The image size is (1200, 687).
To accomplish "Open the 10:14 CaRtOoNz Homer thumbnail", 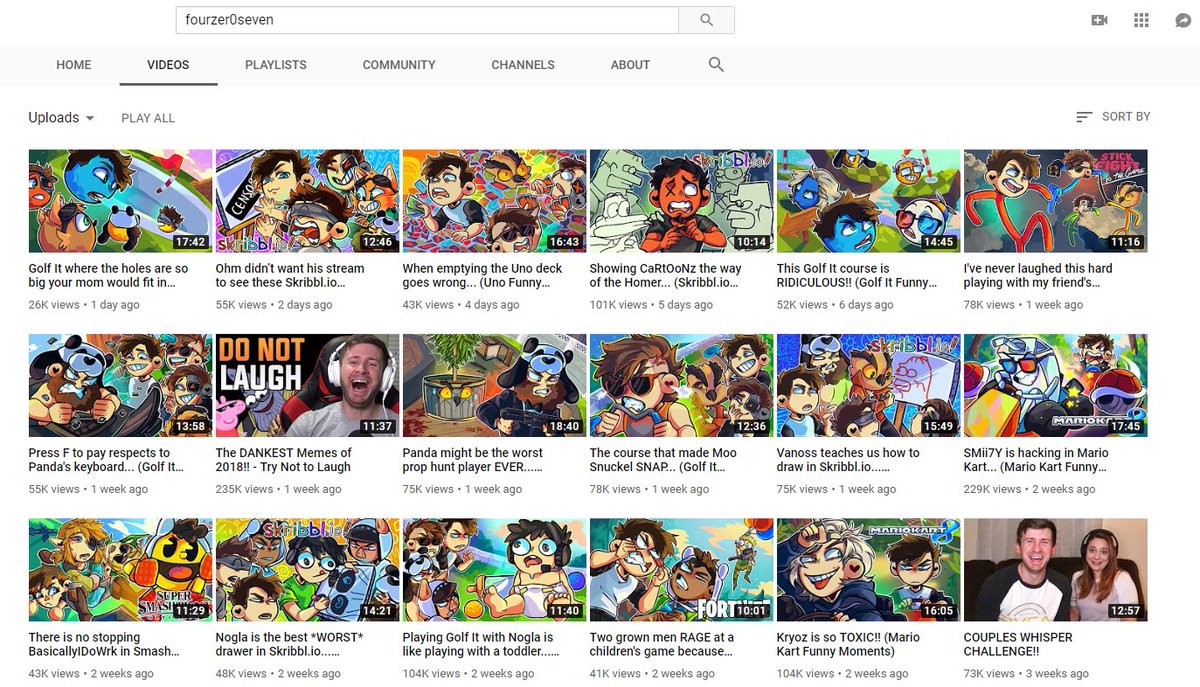I will pyautogui.click(x=681, y=201).
